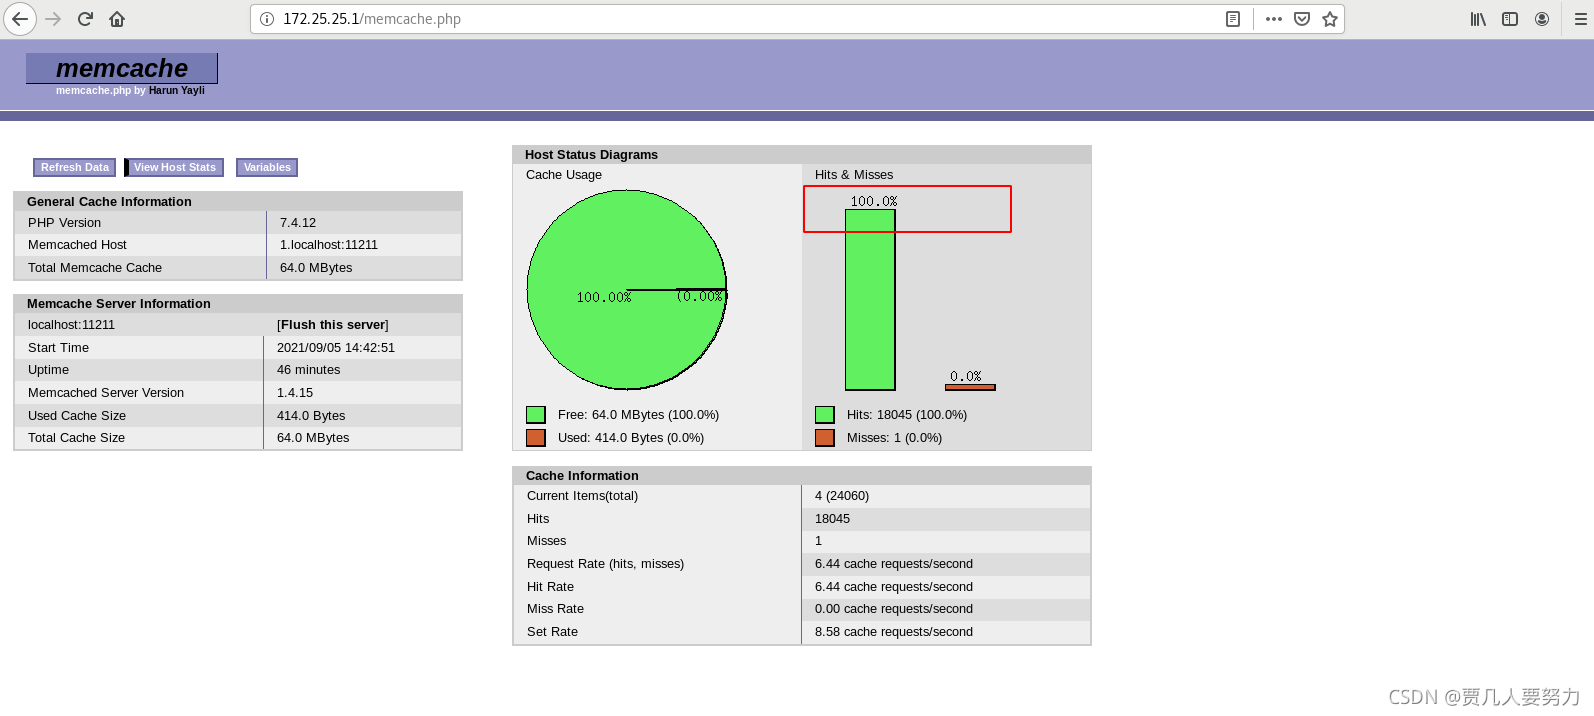Screen dimensions: 1594x716
Task: Open the Library panel icon
Action: (1478, 19)
